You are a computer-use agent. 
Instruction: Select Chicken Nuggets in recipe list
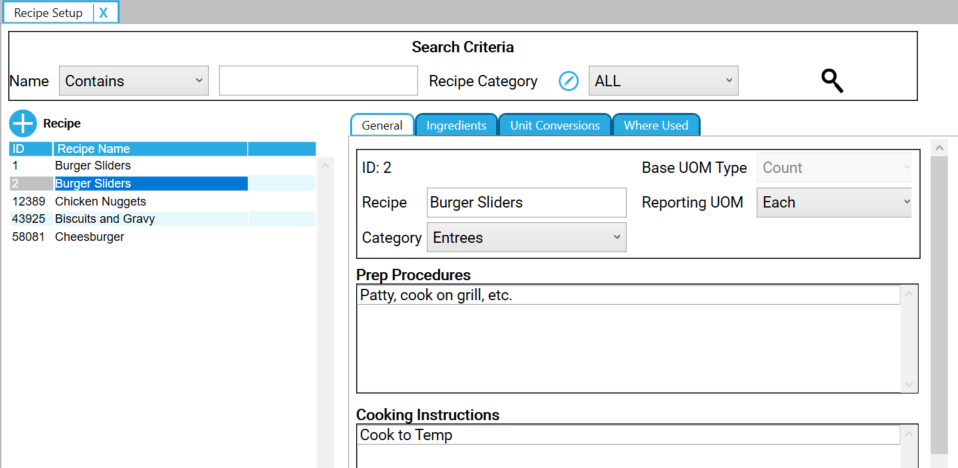100,201
